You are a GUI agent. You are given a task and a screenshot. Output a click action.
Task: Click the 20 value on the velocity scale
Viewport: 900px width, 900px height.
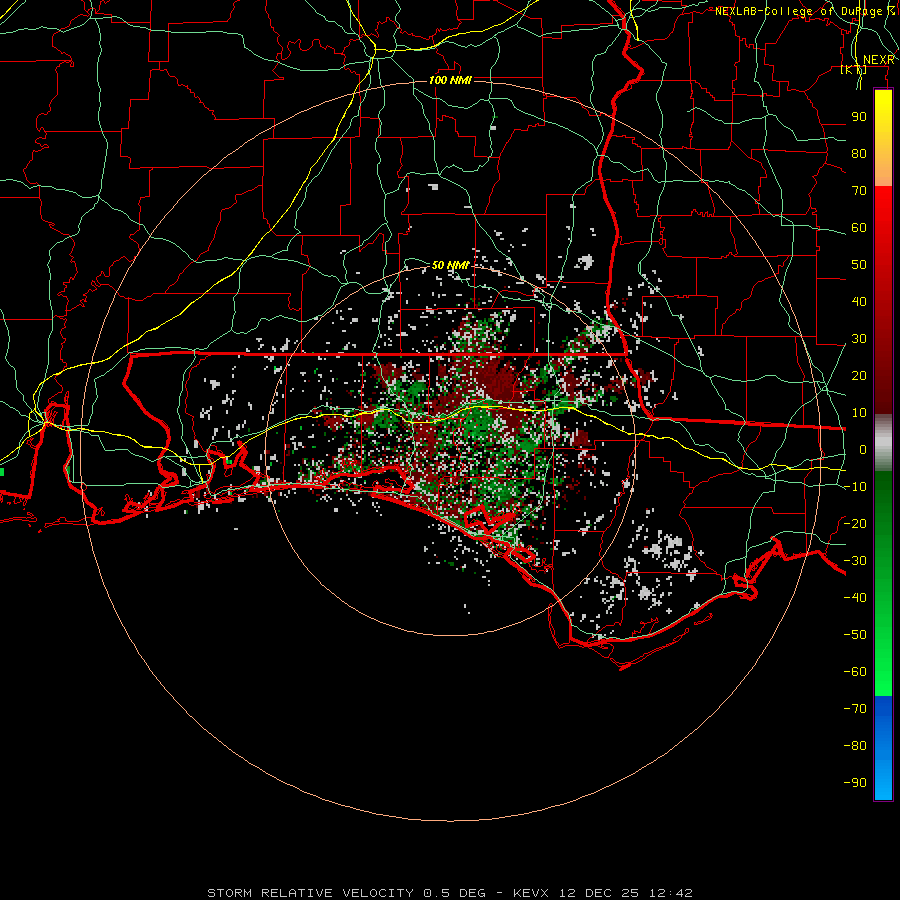tap(859, 376)
